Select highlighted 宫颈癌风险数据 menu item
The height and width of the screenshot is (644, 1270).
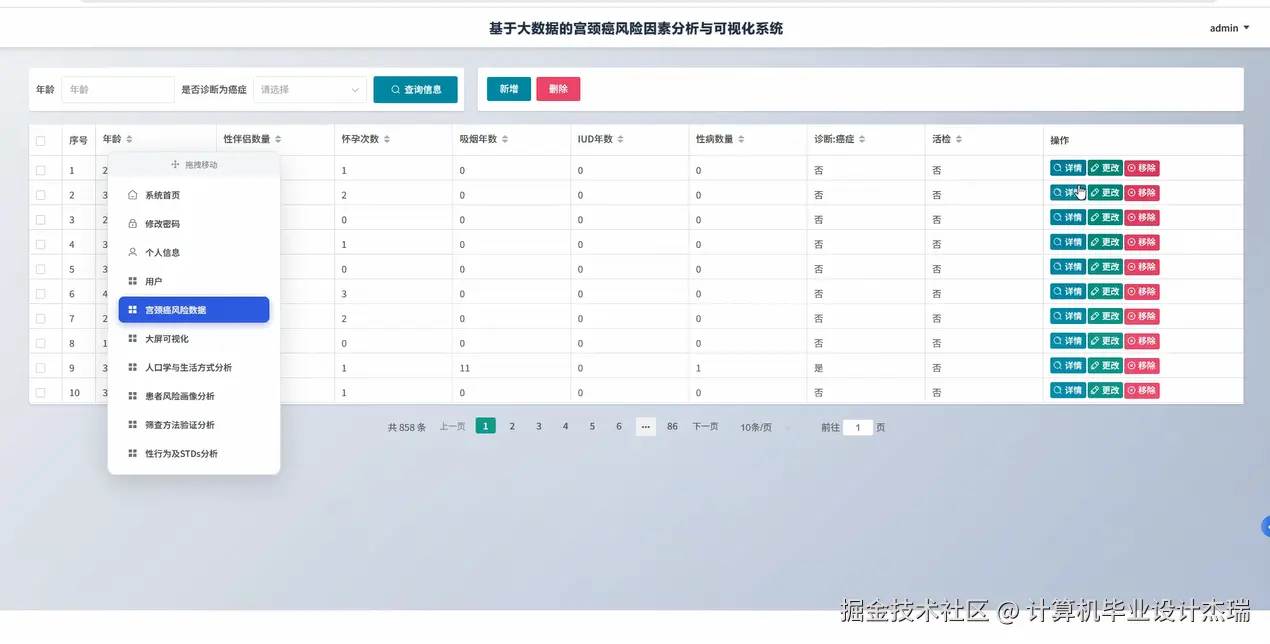click(x=194, y=310)
